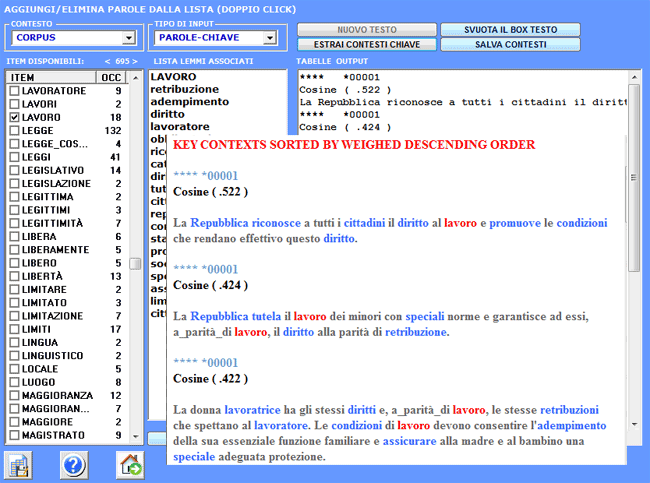Open the CONTESTO dropdown showing CORPUS
Image resolution: width=650 pixels, height=483 pixels.
(x=74, y=38)
